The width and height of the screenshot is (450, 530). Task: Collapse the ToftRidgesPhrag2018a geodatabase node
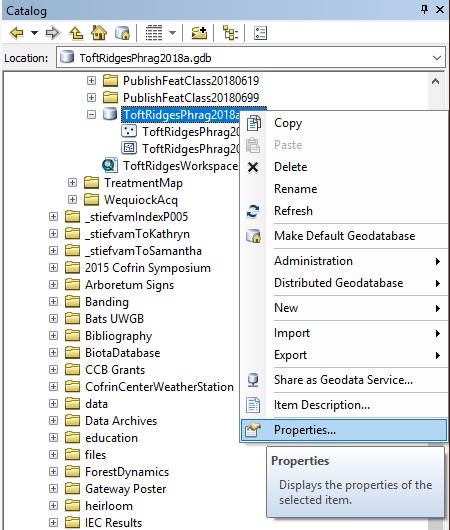[91, 115]
